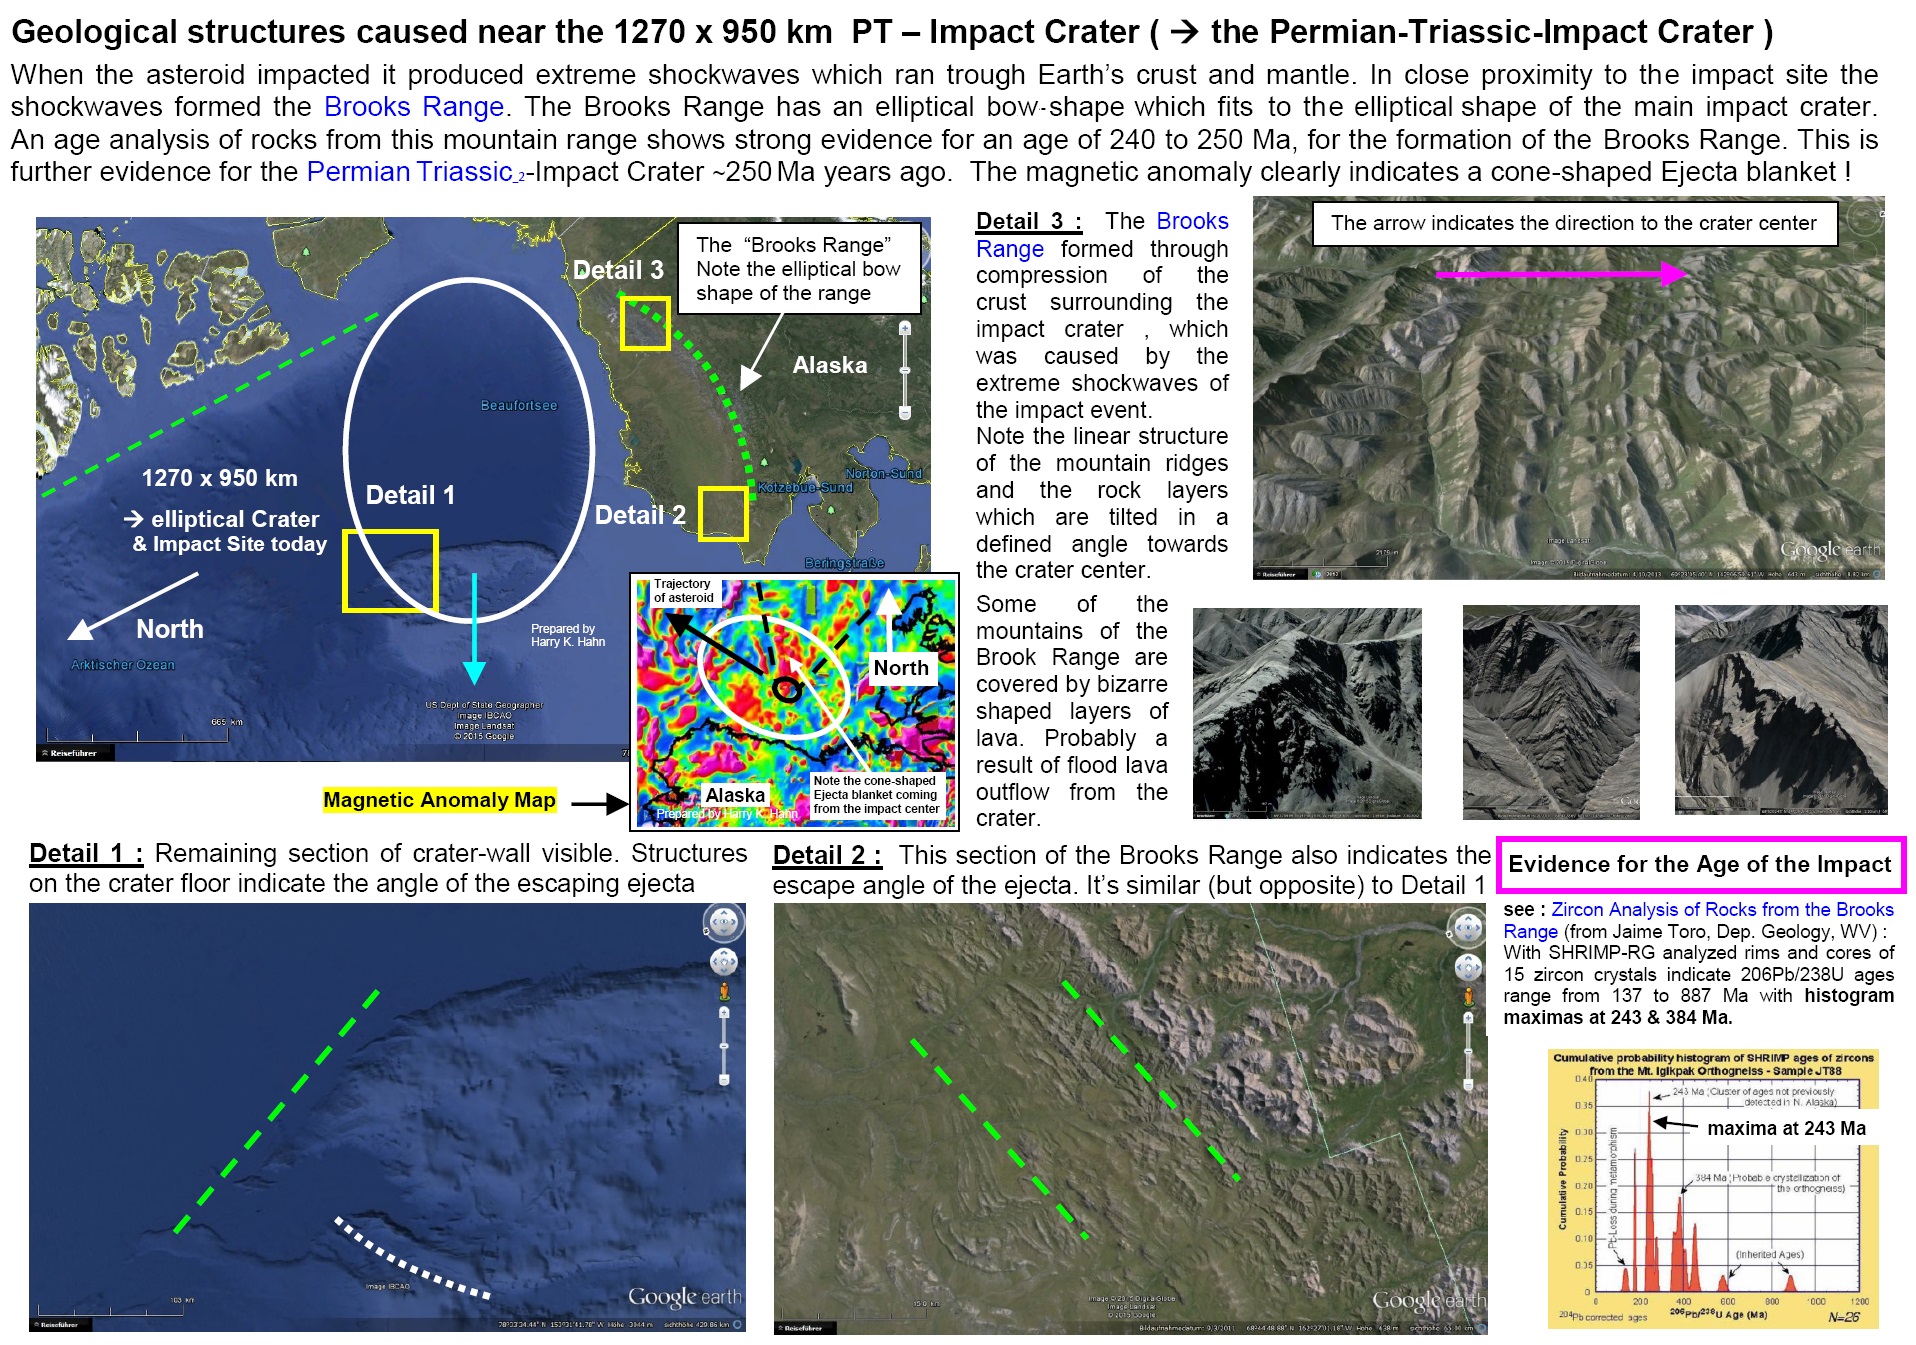Click the "The Brooks Range" callout box

click(x=799, y=269)
